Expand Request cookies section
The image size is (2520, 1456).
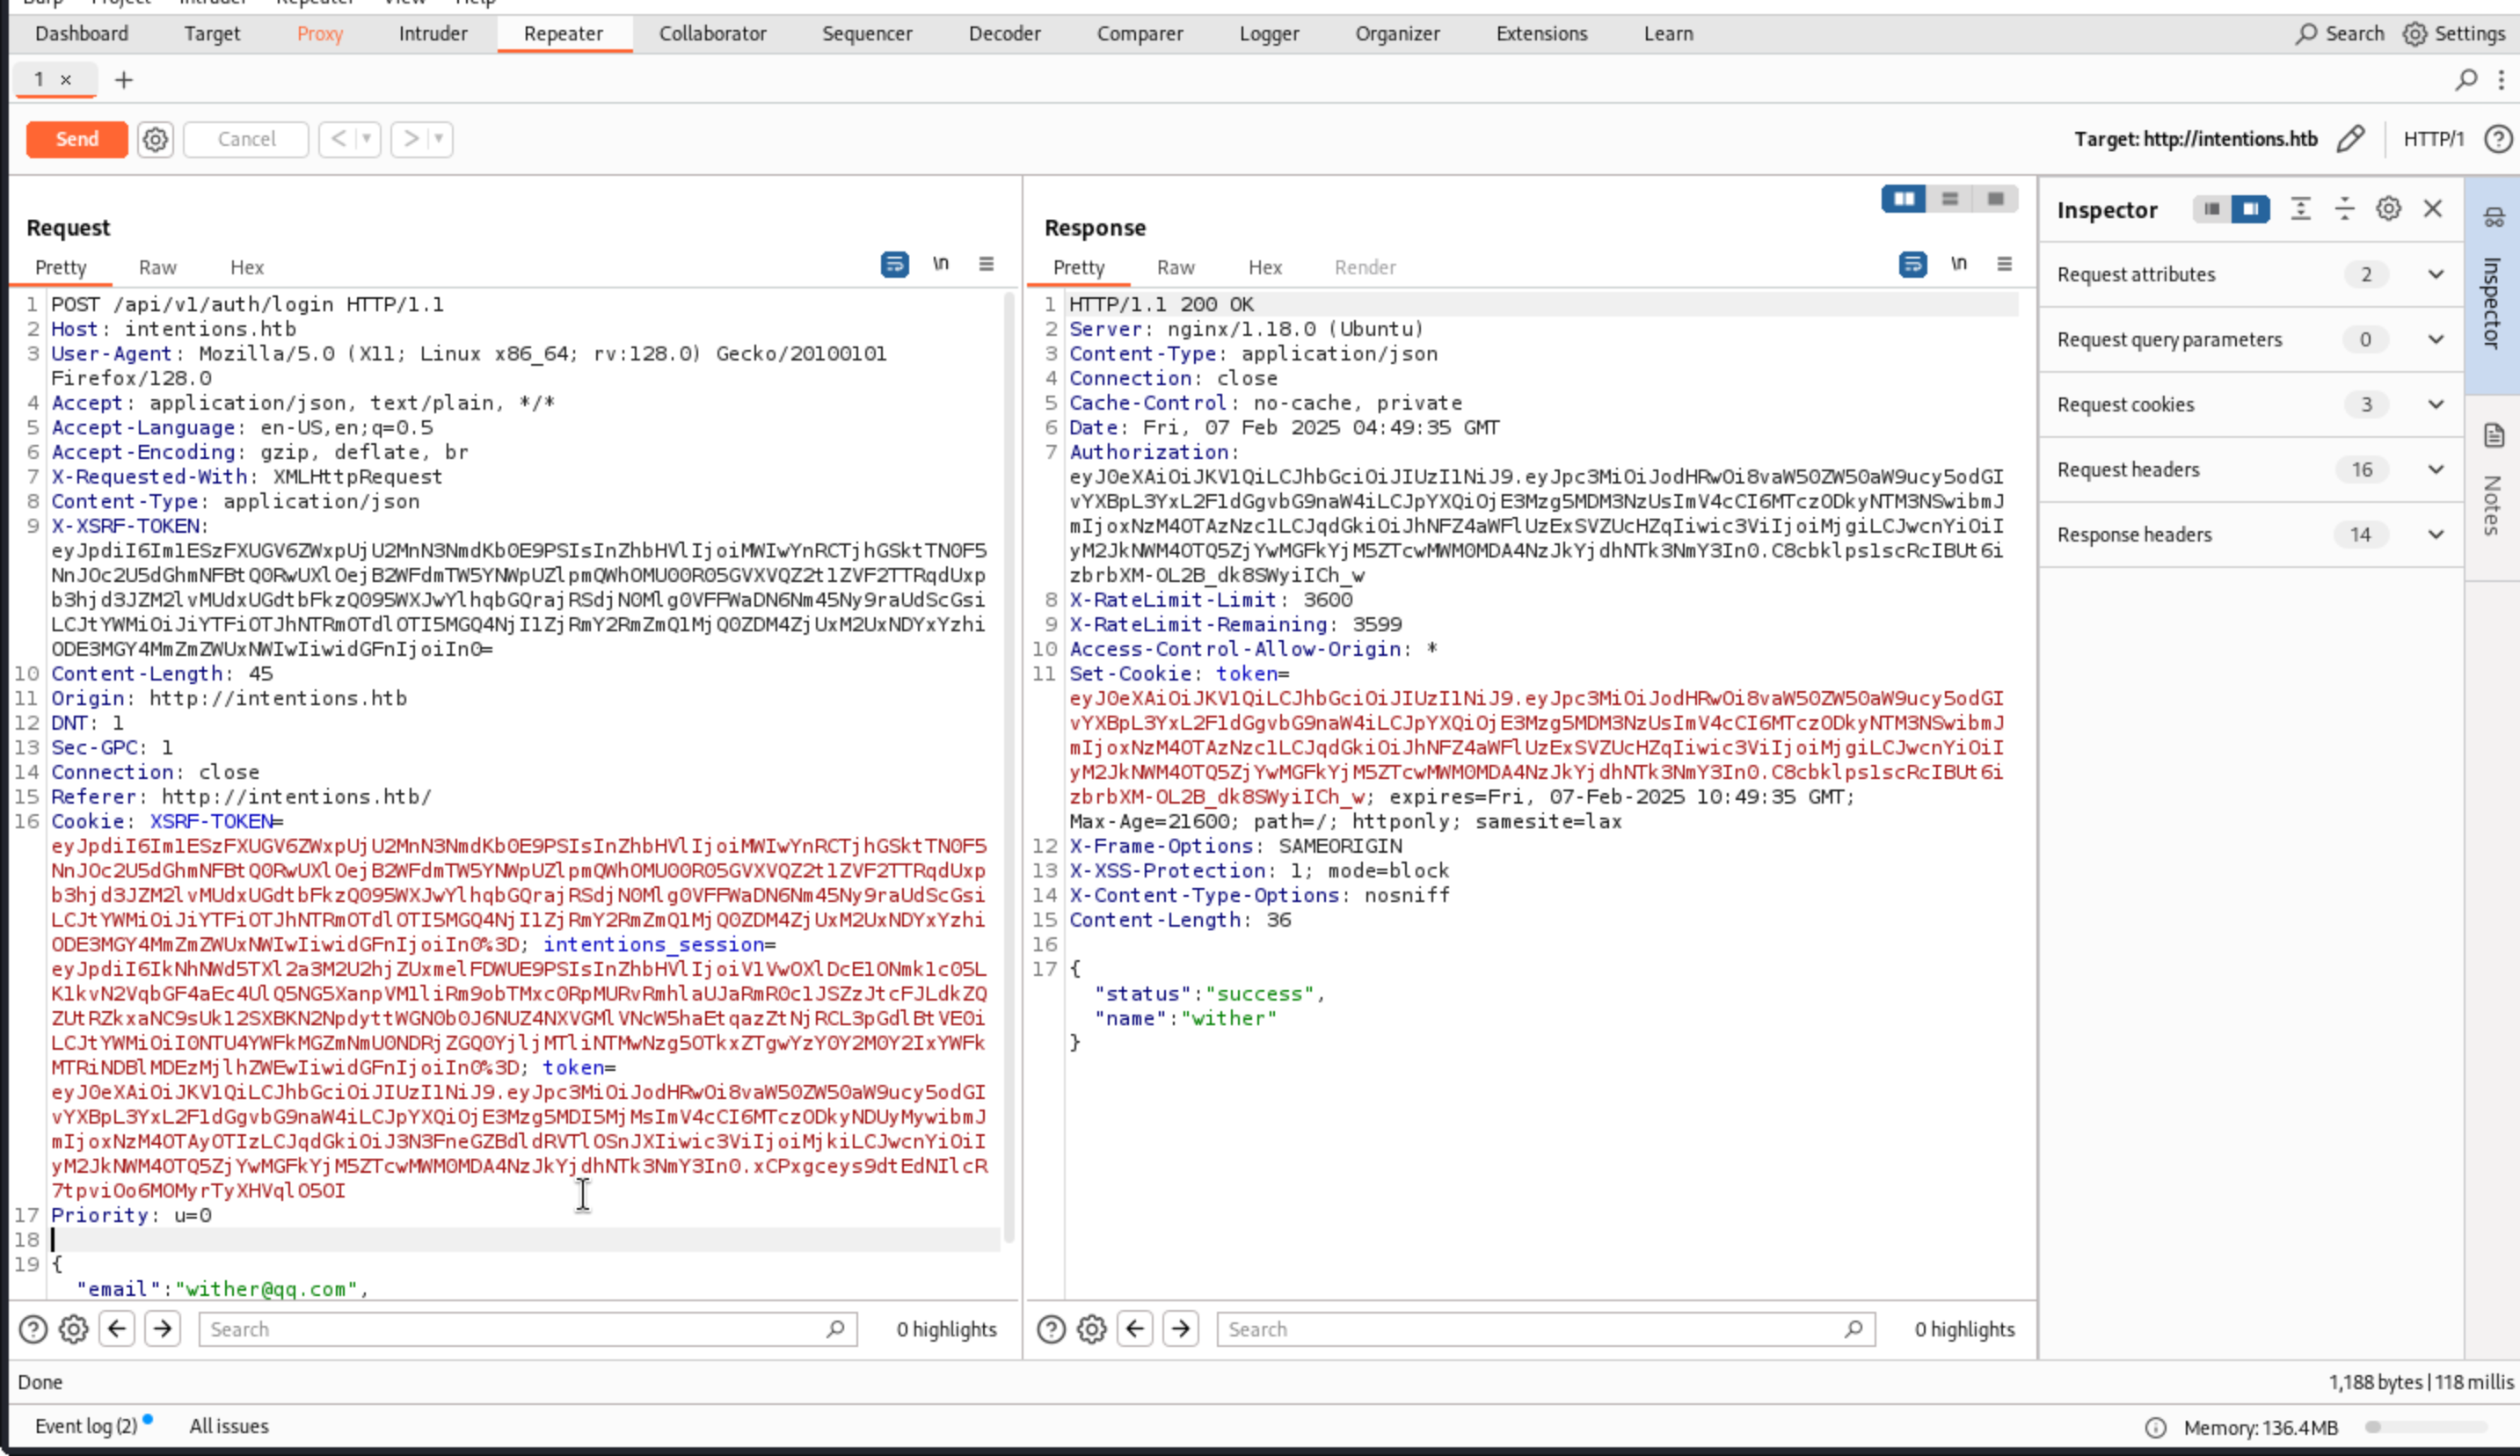coord(2435,404)
